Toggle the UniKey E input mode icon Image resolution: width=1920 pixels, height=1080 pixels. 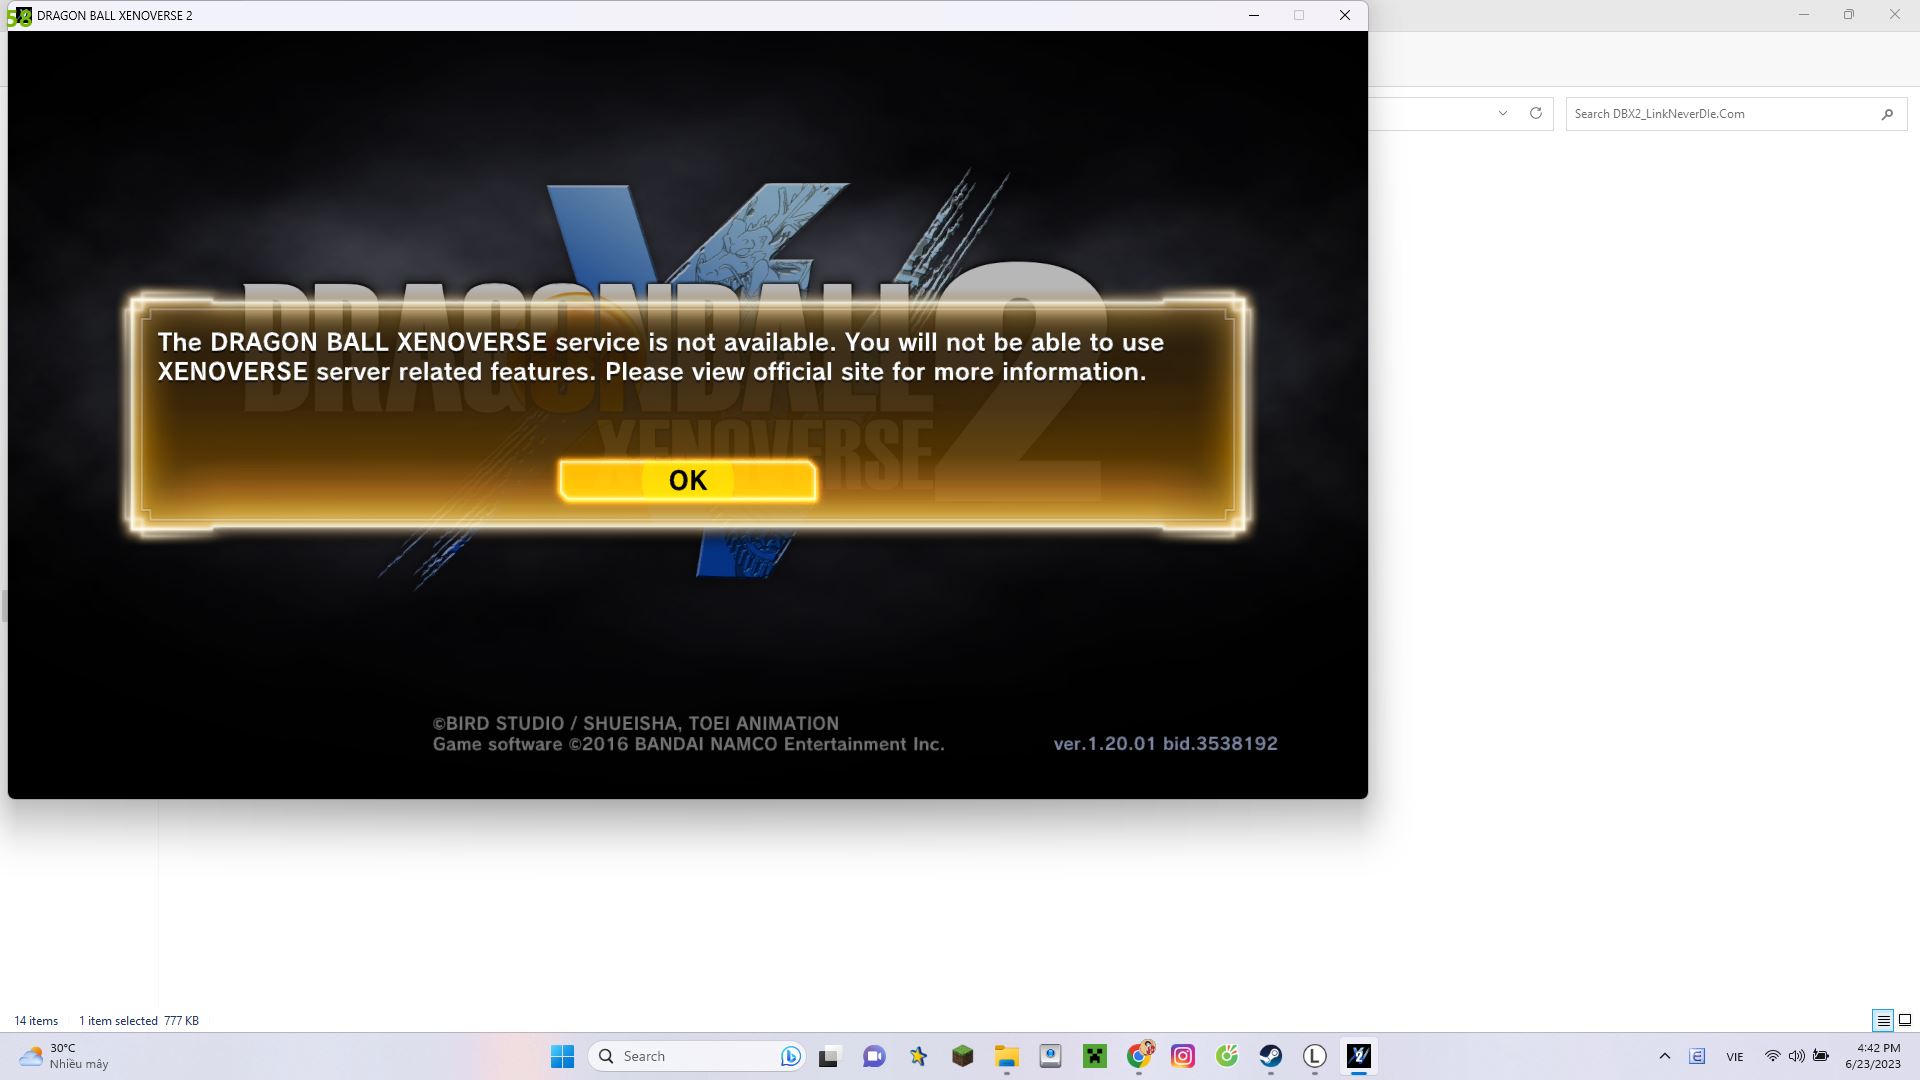(x=1697, y=1056)
